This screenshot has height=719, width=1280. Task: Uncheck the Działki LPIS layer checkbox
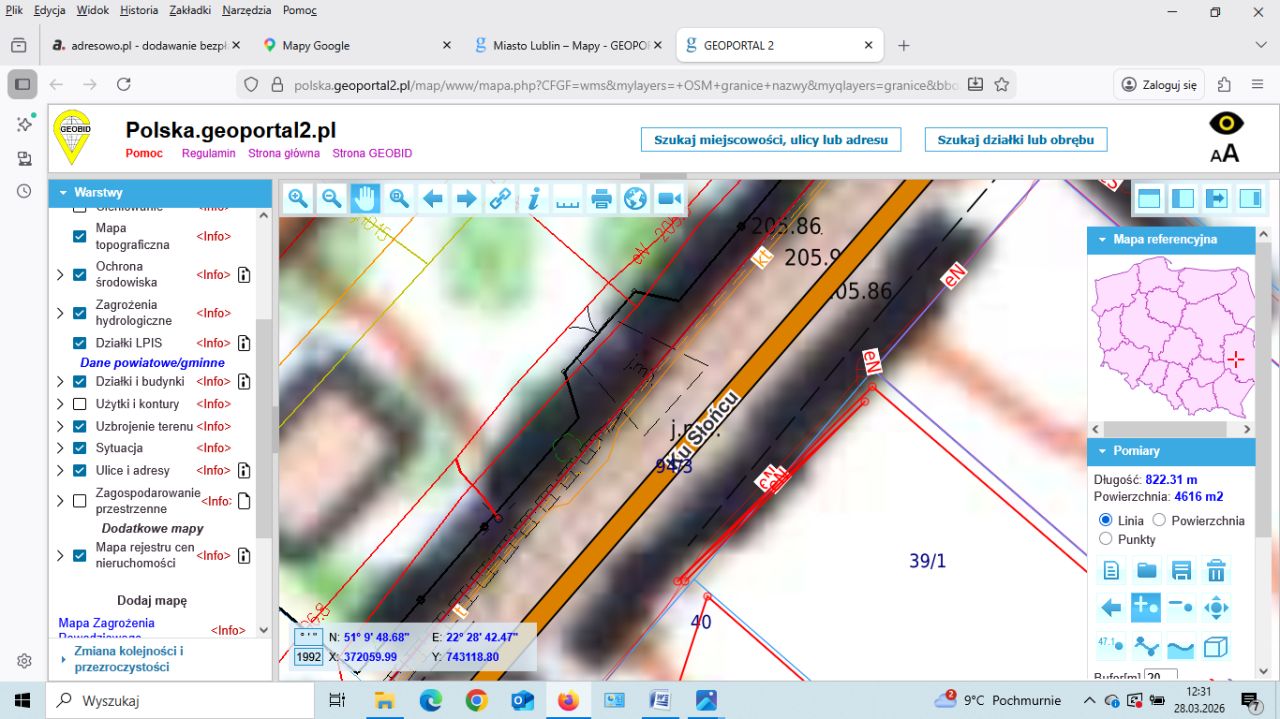(x=80, y=343)
